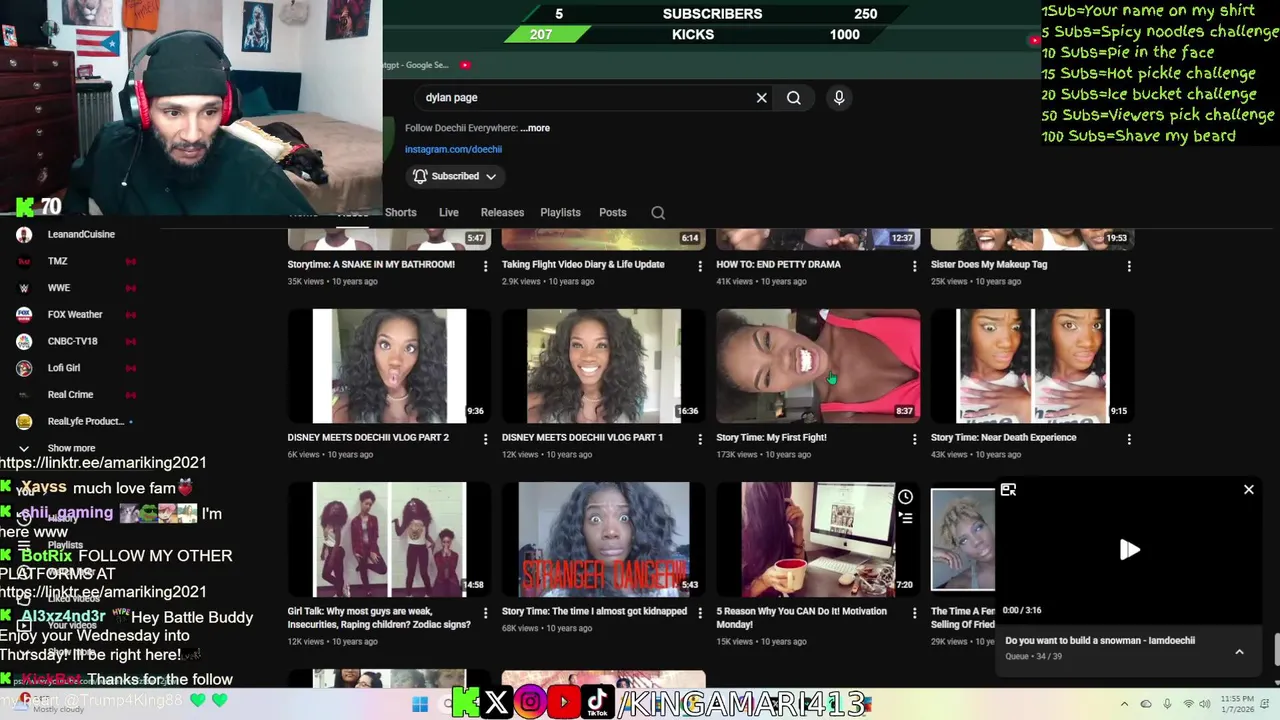Show hidden system tray icons
The image size is (1280, 720).
coord(1123,704)
